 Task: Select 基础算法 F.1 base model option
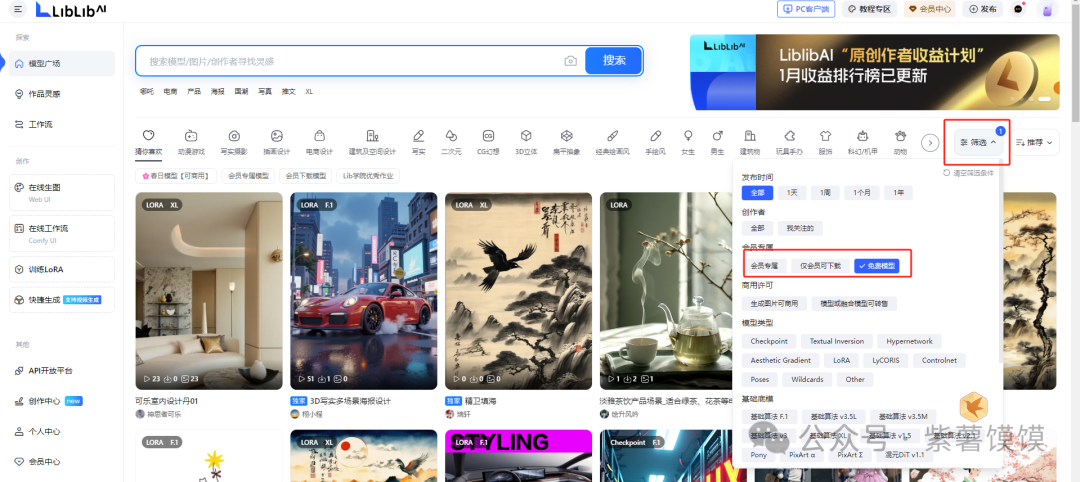point(770,417)
